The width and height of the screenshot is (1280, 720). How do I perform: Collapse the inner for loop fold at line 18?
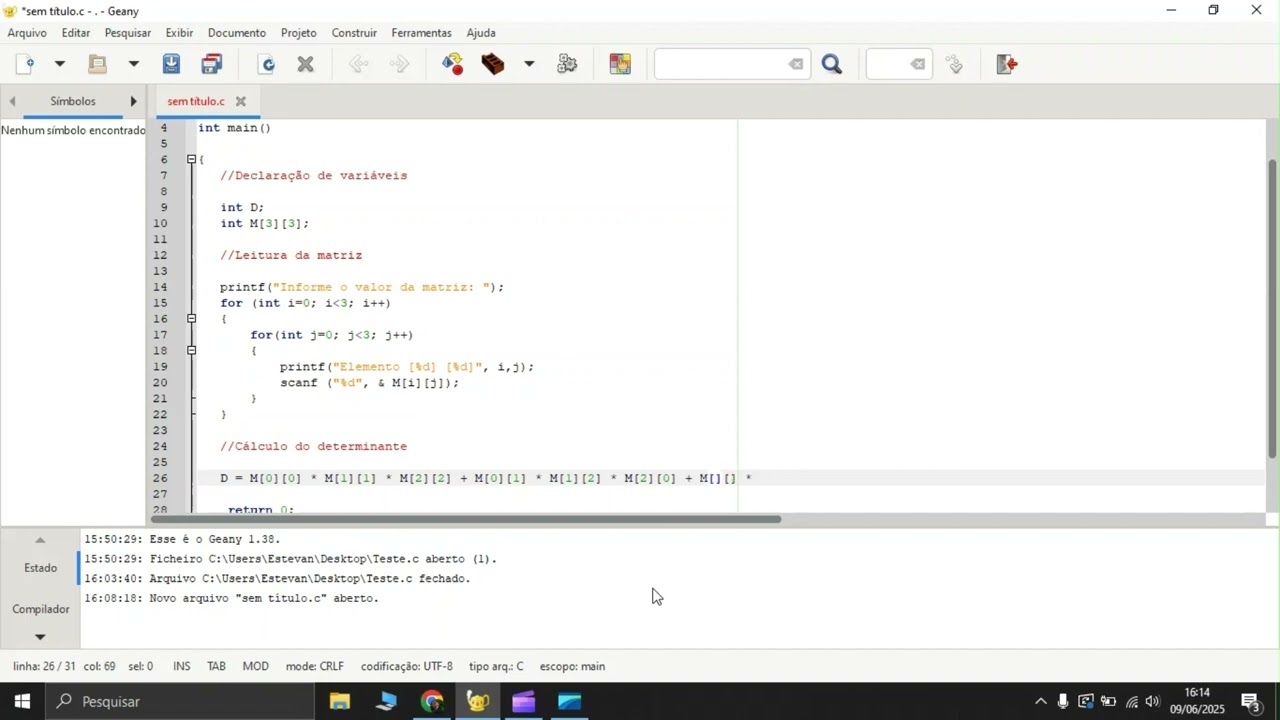coord(192,351)
